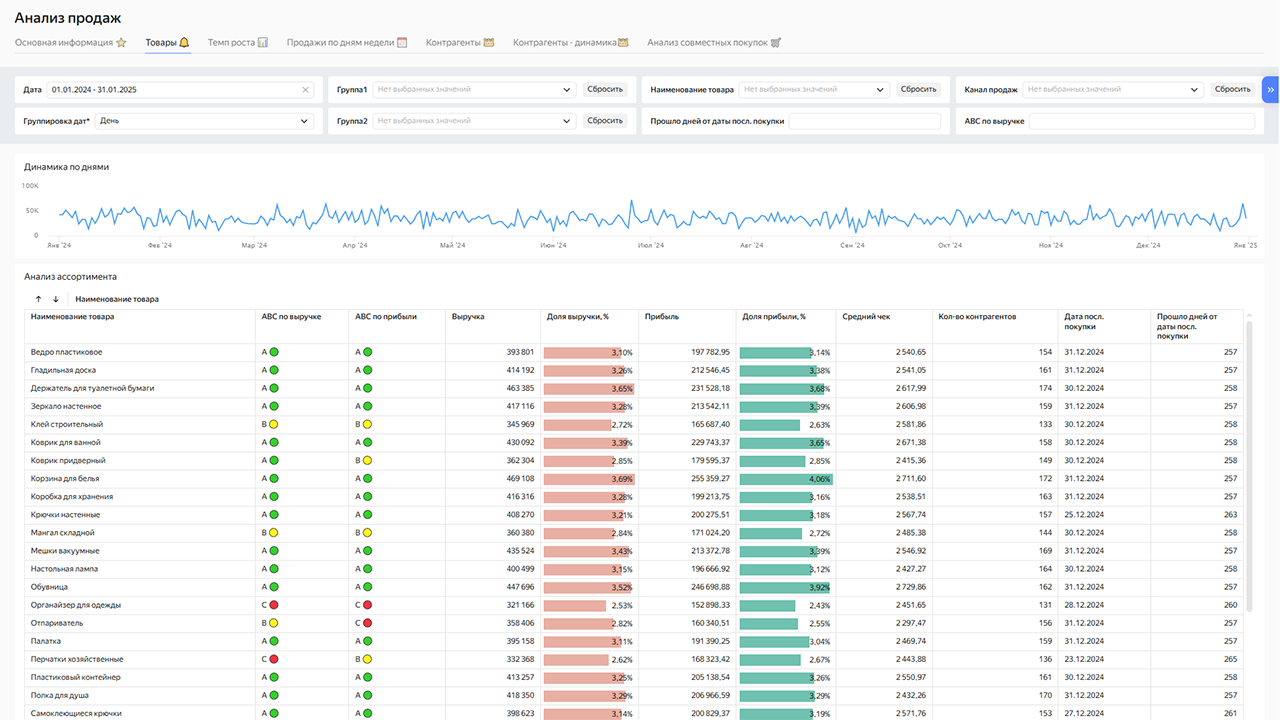Click the red ABC по прибыли circle for Отпариватель
1280x720 pixels.
tap(367, 623)
